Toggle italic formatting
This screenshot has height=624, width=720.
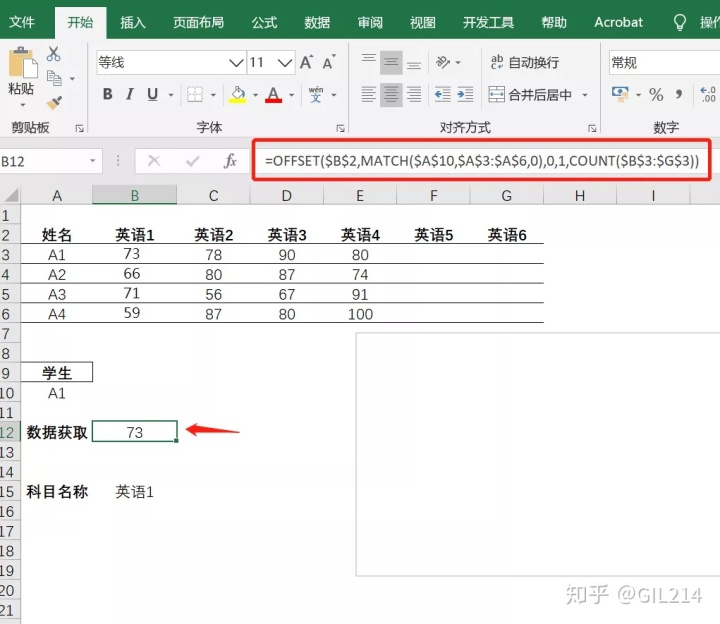(x=130, y=95)
